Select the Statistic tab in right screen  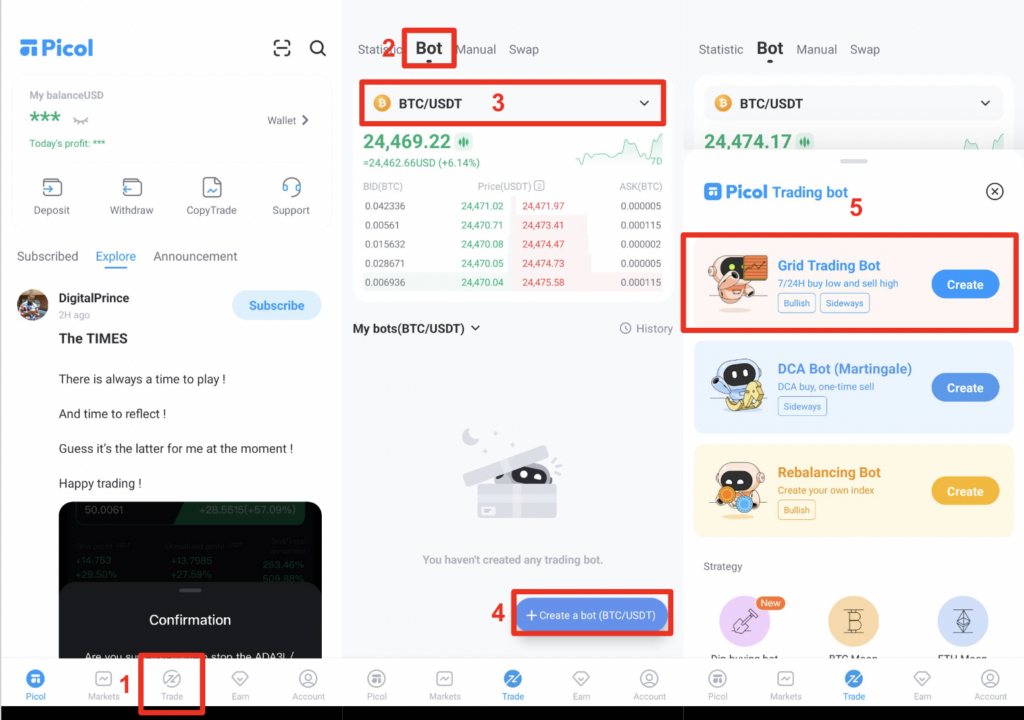pyautogui.click(x=721, y=50)
